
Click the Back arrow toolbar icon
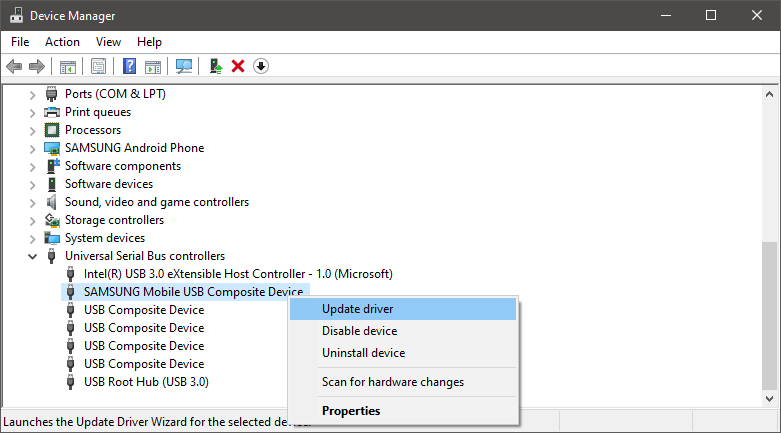click(x=14, y=67)
